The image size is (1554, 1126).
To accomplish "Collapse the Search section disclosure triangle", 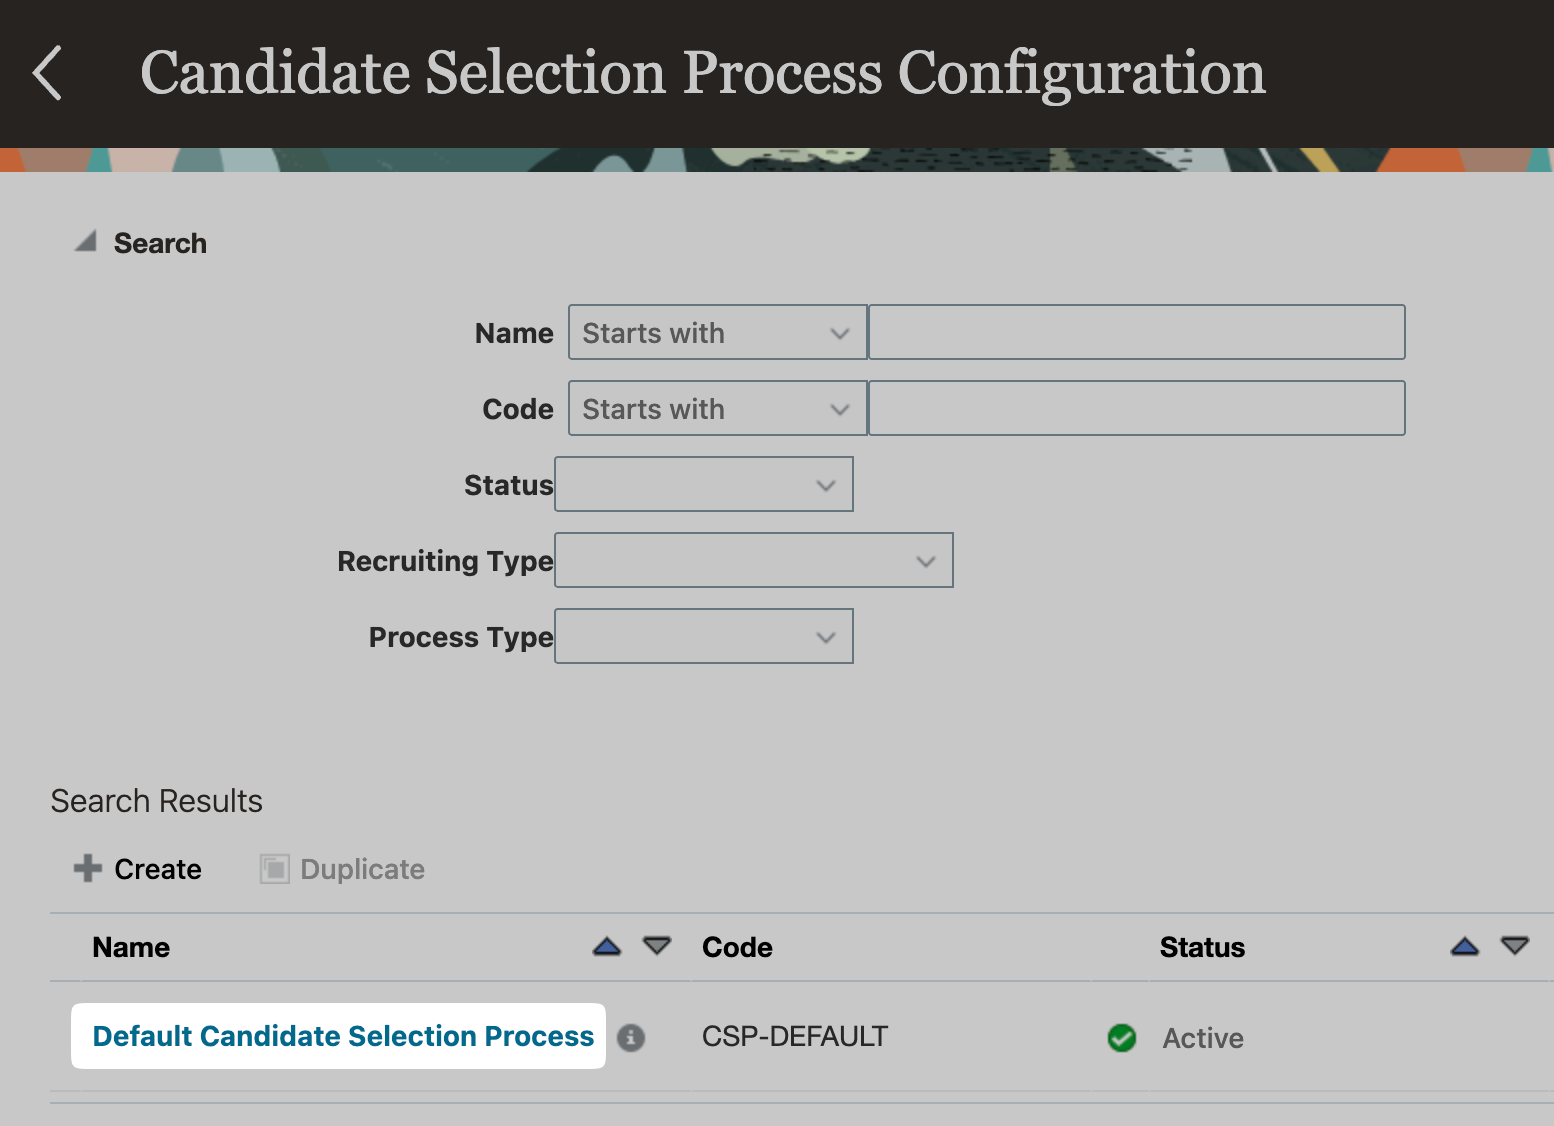I will [86, 241].
